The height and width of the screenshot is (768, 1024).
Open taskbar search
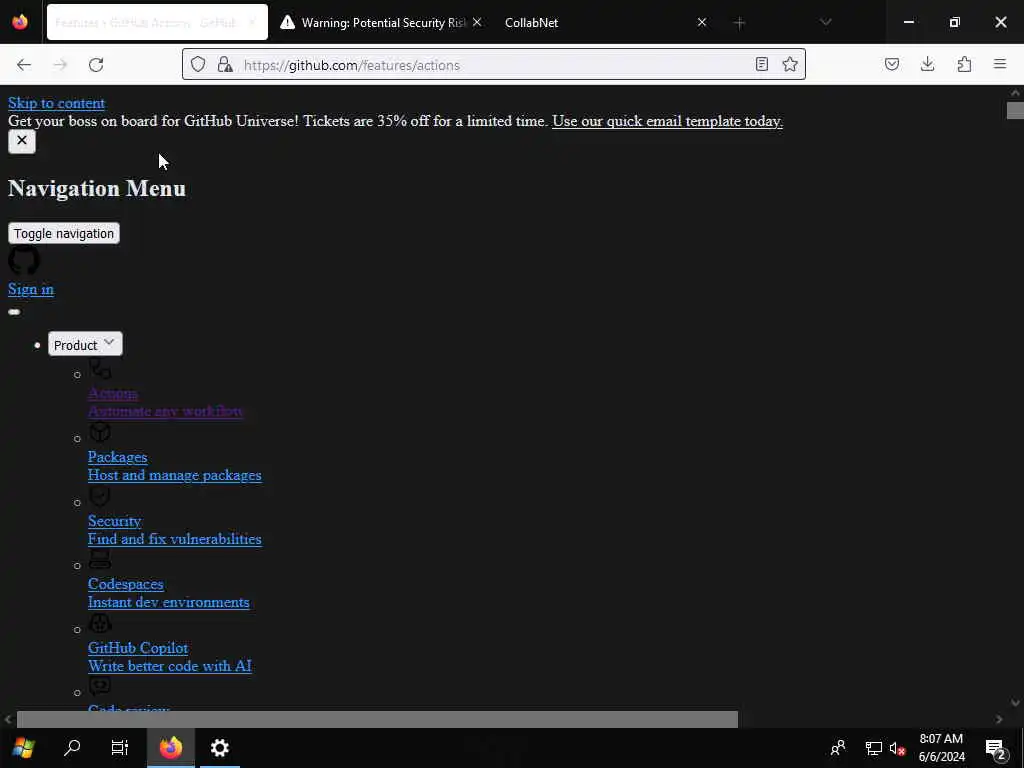[x=72, y=747]
